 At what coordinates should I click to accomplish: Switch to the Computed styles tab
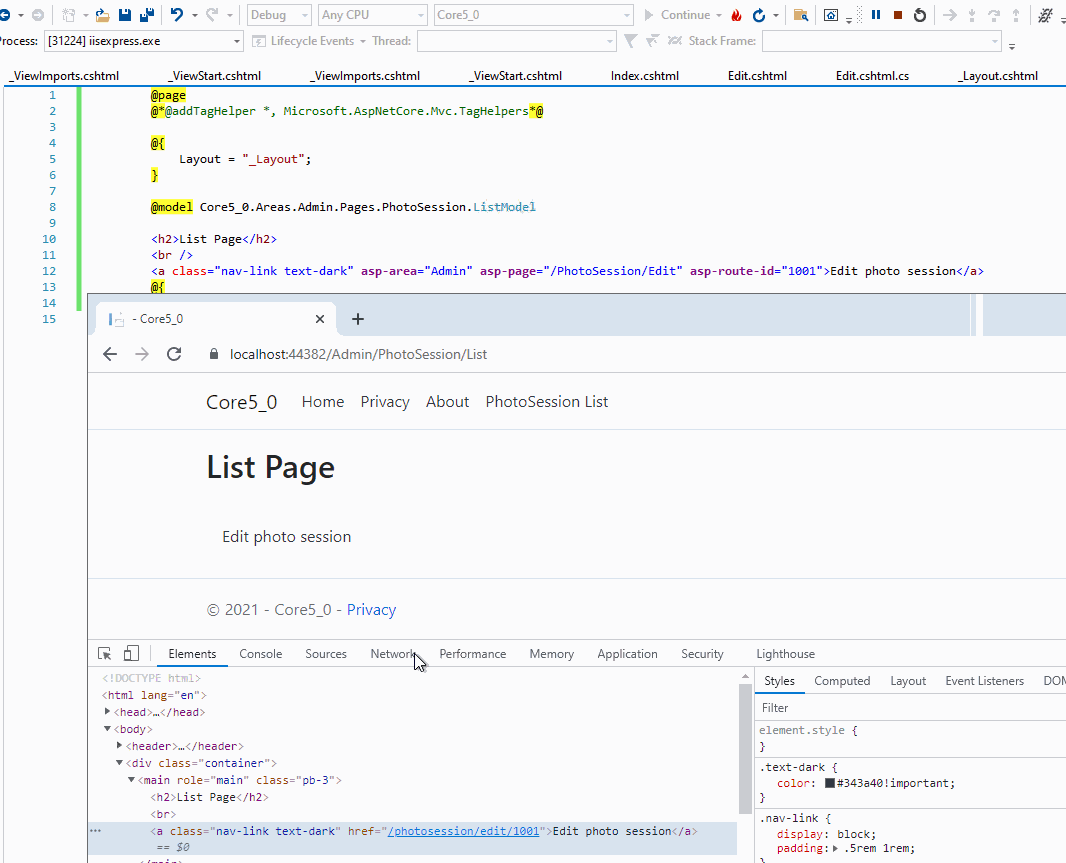tap(842, 681)
